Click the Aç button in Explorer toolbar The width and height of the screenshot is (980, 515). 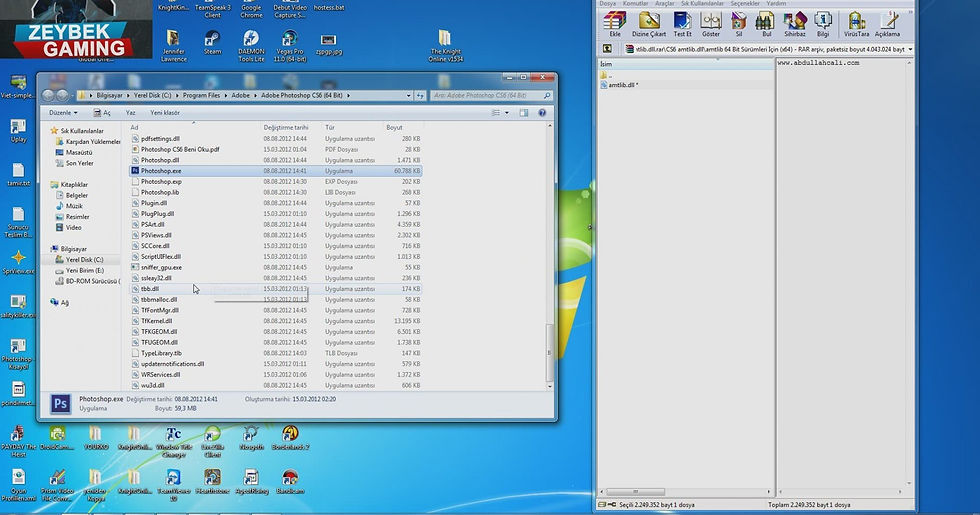102,112
